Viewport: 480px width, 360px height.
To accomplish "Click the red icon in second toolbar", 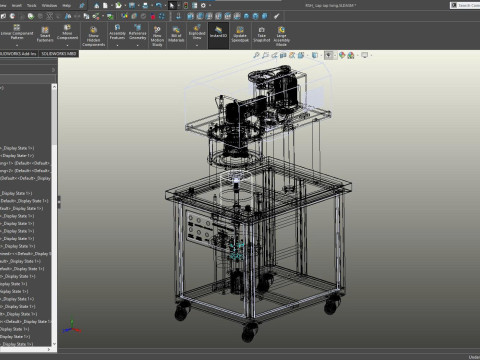I will 153,16.
